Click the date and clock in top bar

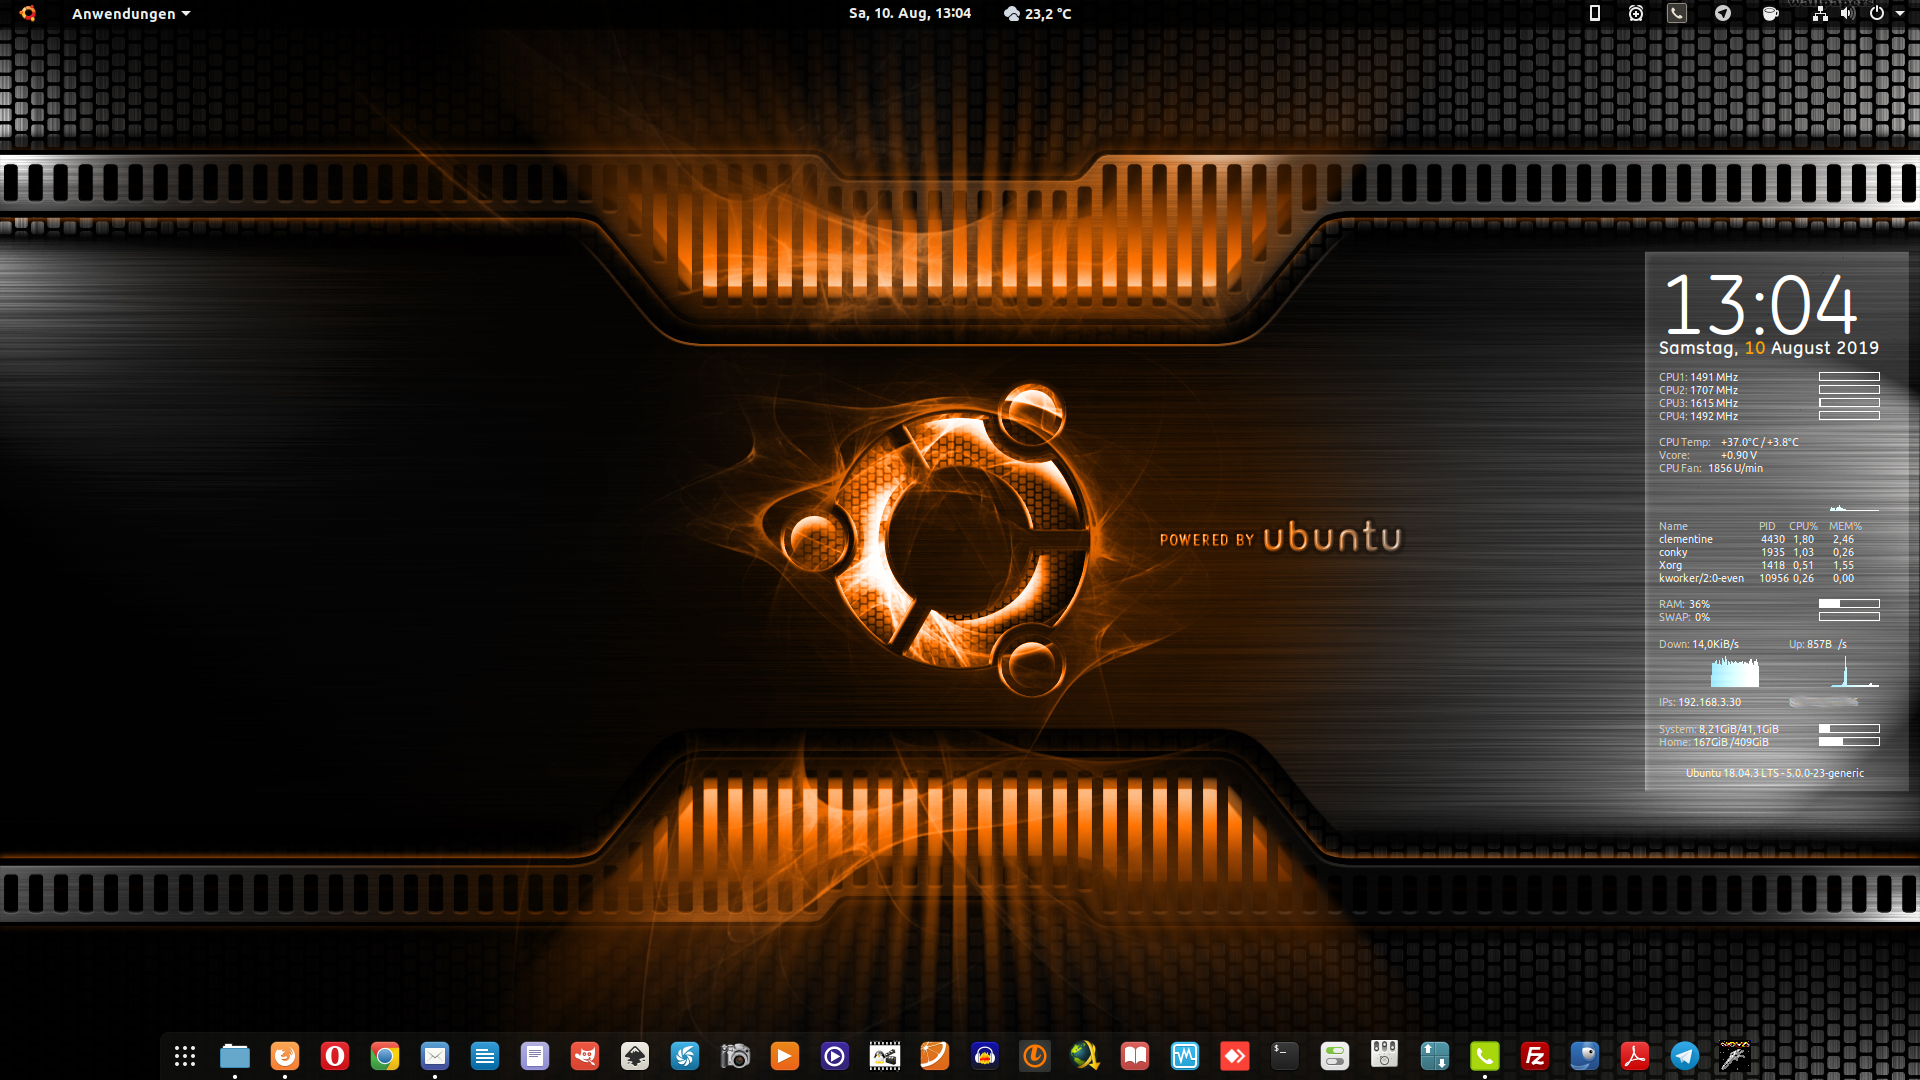point(909,14)
